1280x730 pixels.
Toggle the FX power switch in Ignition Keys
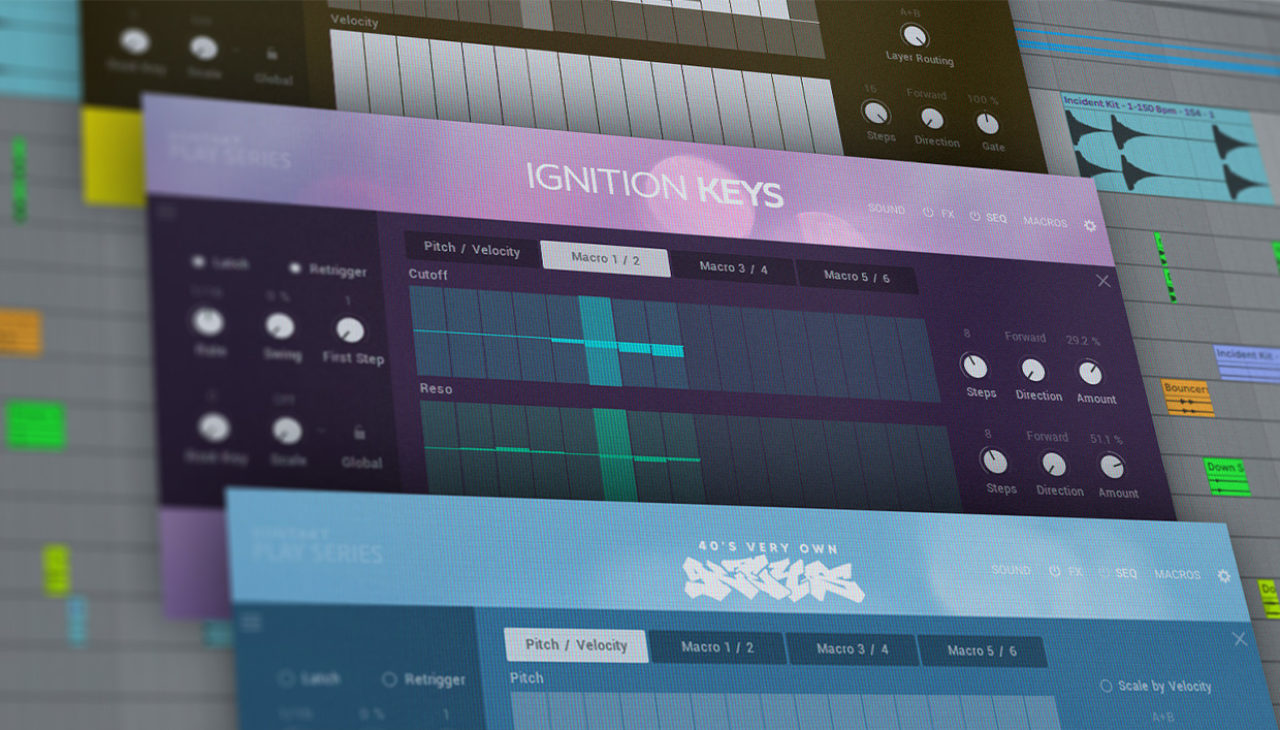927,212
